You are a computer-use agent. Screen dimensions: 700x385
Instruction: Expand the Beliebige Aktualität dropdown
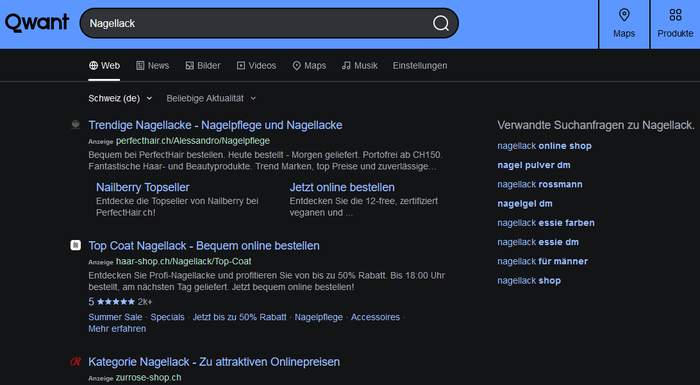(211, 98)
